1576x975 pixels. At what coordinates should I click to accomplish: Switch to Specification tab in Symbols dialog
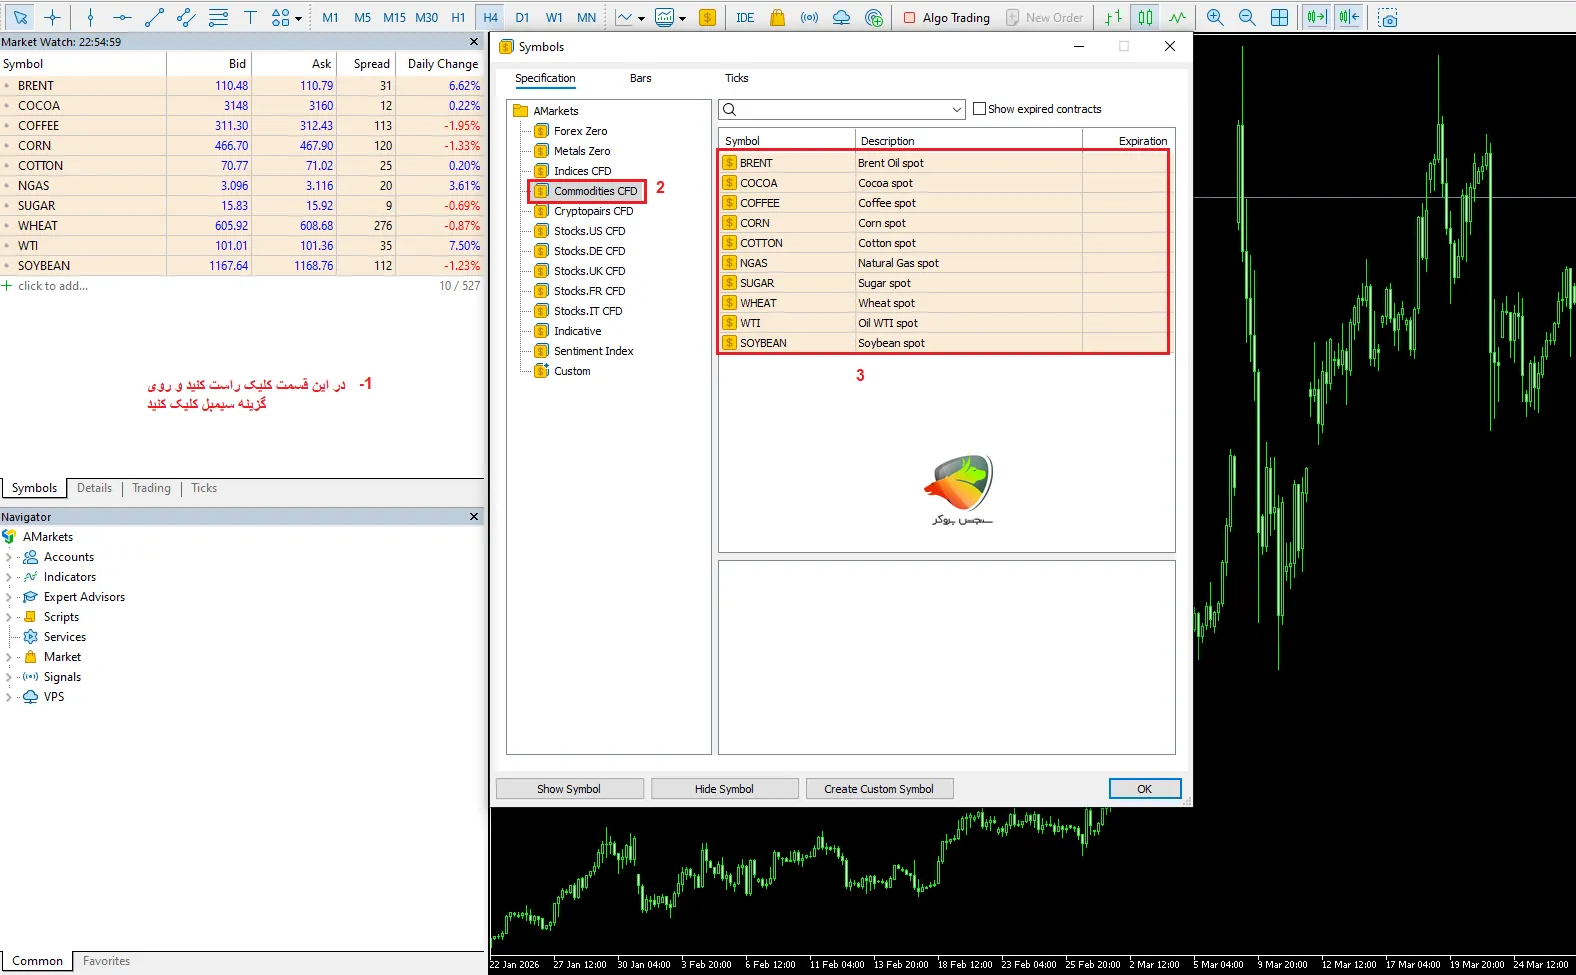pyautogui.click(x=545, y=78)
